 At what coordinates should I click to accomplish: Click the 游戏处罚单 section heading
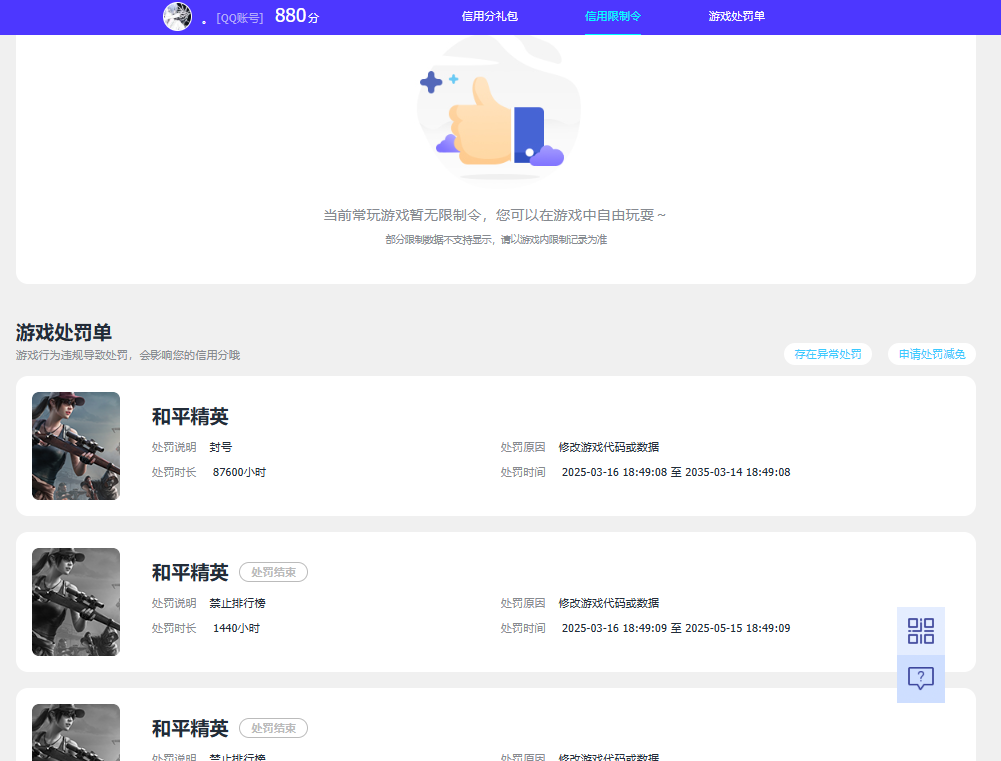click(x=64, y=333)
